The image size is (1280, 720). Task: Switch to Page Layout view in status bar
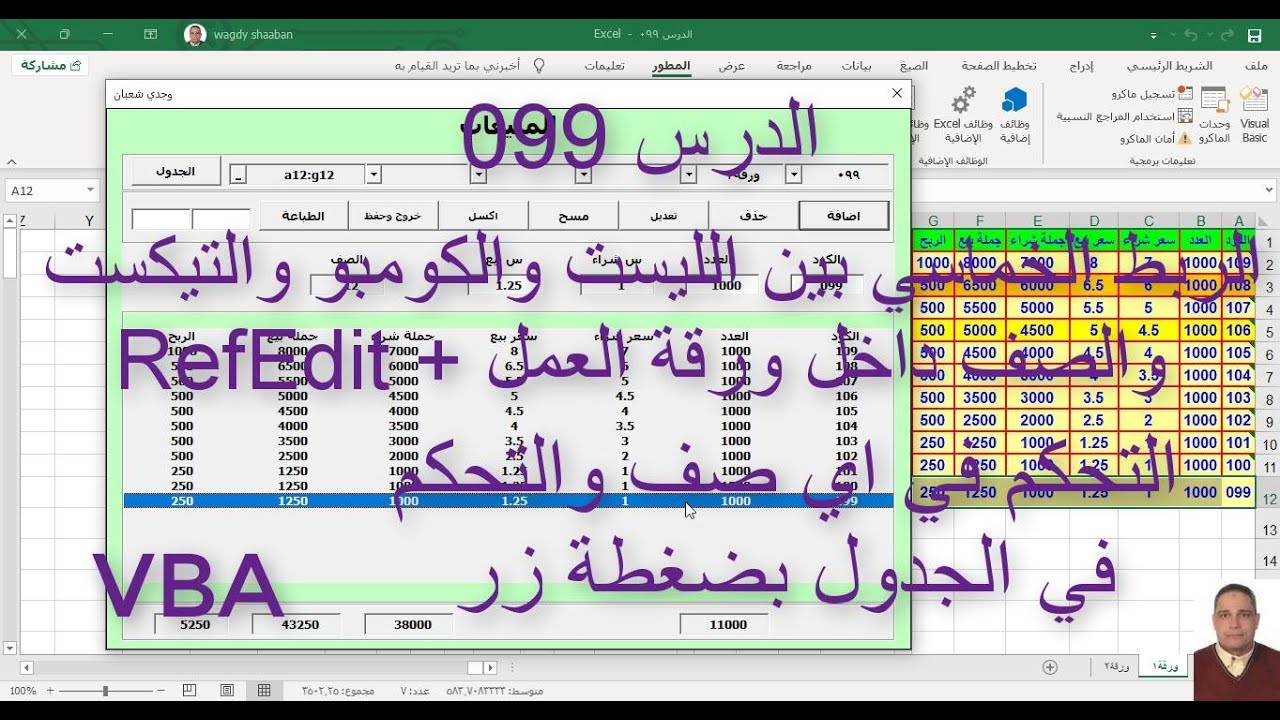click(228, 690)
